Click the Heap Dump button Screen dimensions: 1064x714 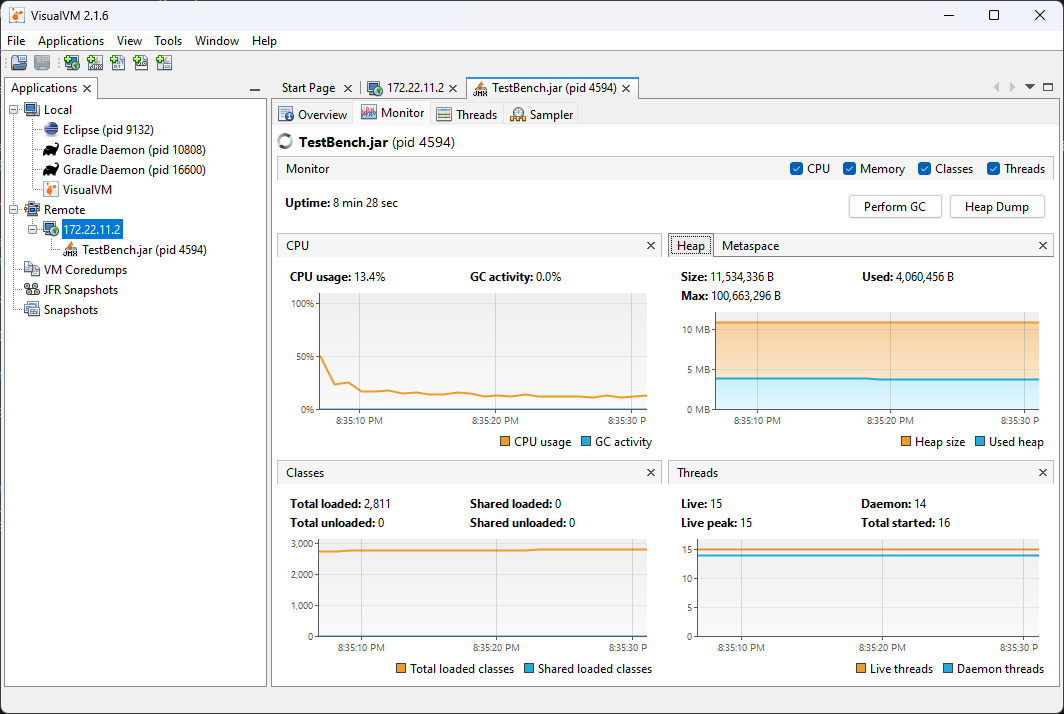[x=997, y=206]
